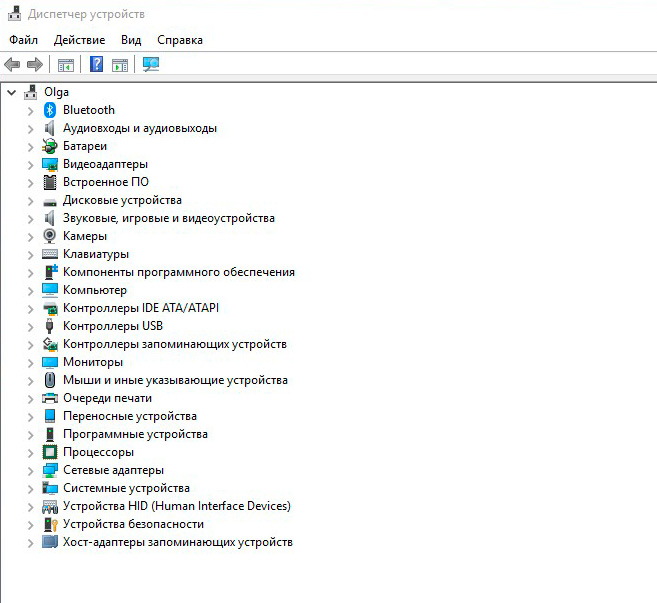The height and width of the screenshot is (603, 657).
Task: Click the Батареи battery icon
Action: coord(50,146)
